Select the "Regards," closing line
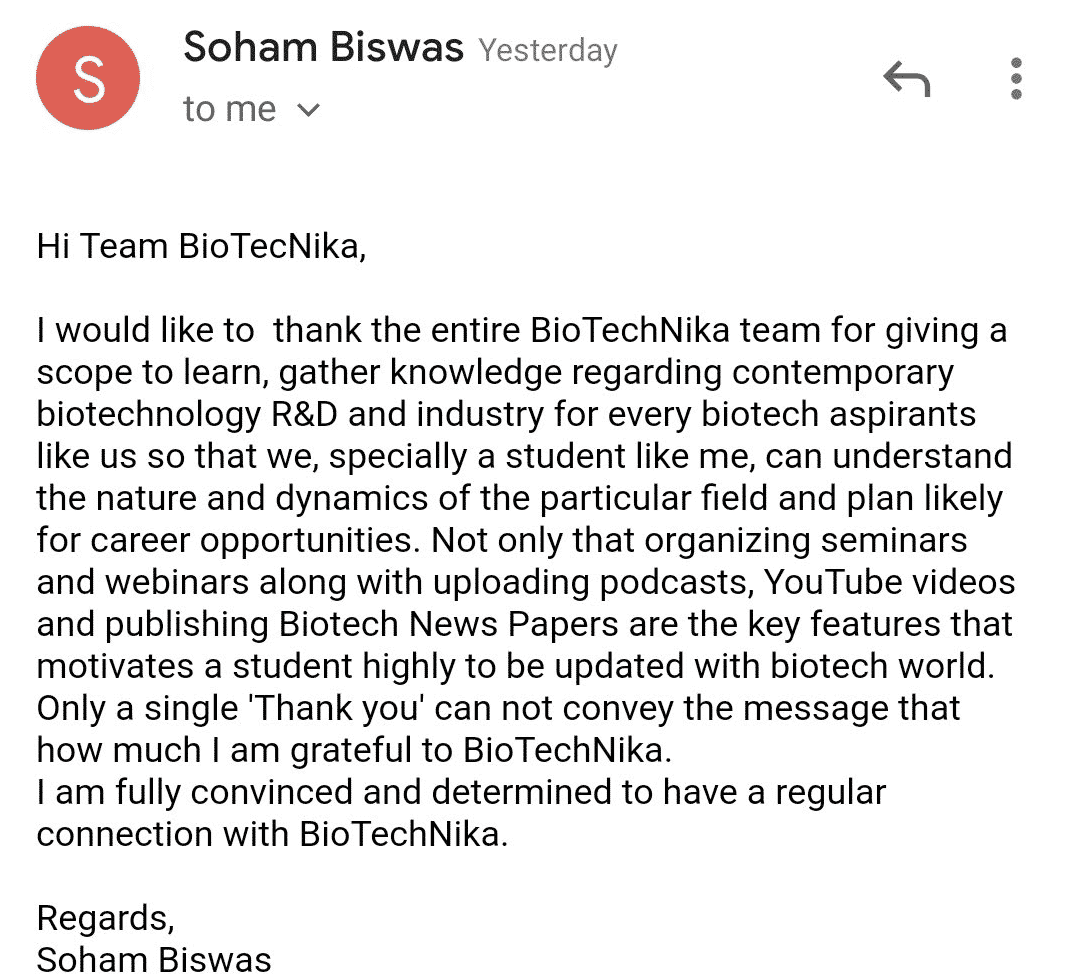 [x=106, y=918]
